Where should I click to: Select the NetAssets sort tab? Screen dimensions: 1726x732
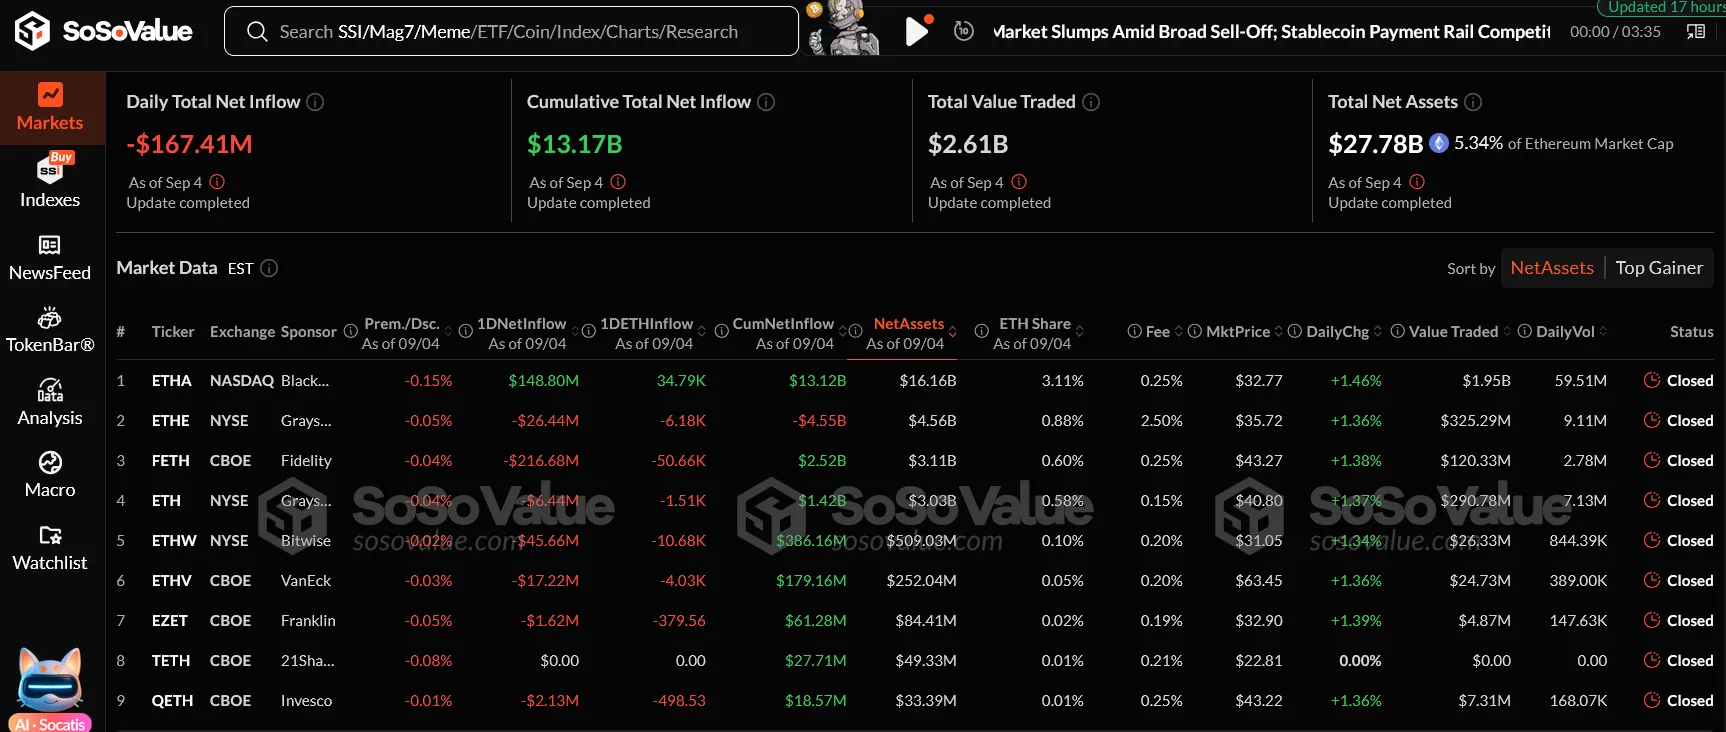(1552, 268)
